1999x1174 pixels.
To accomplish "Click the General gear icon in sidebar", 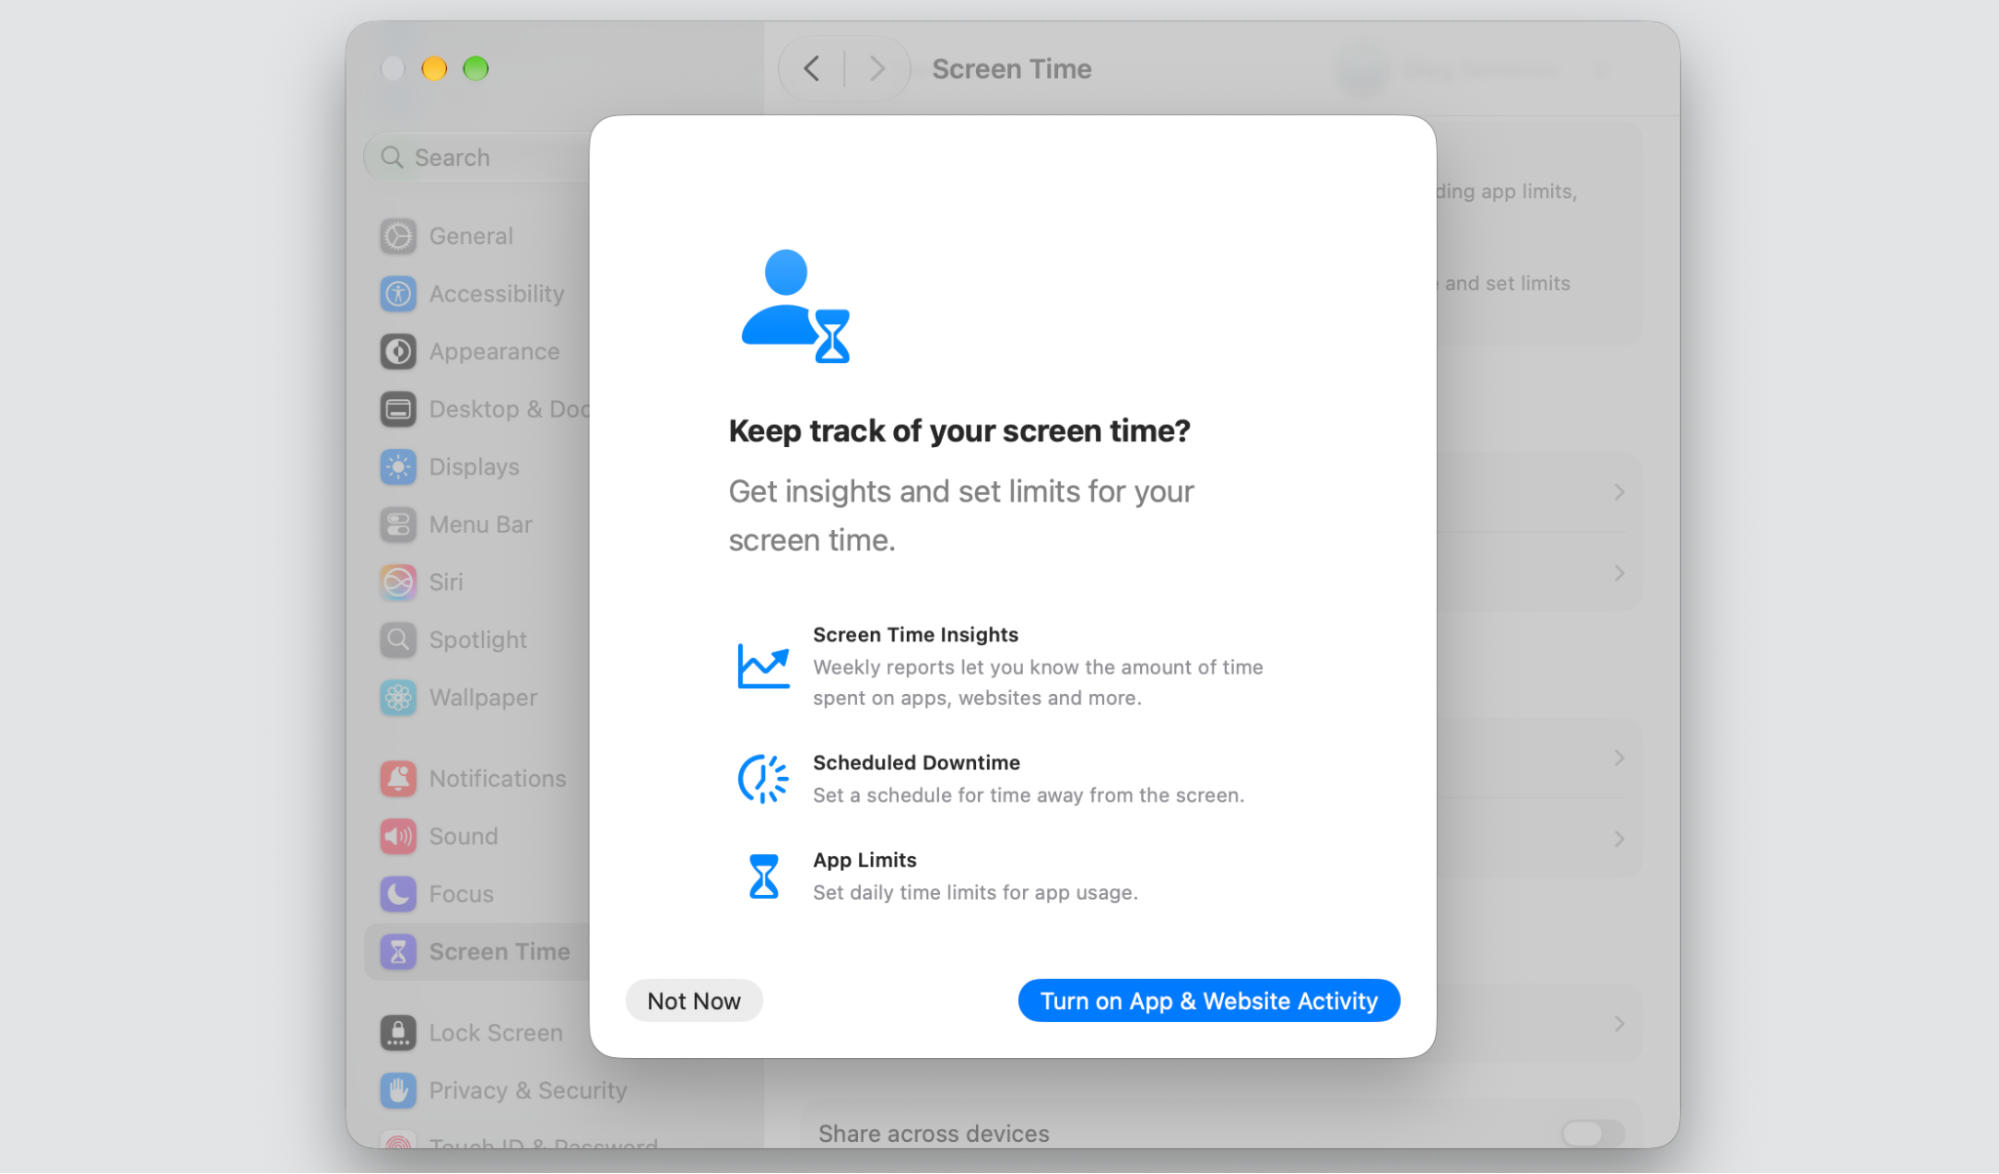I will [398, 236].
